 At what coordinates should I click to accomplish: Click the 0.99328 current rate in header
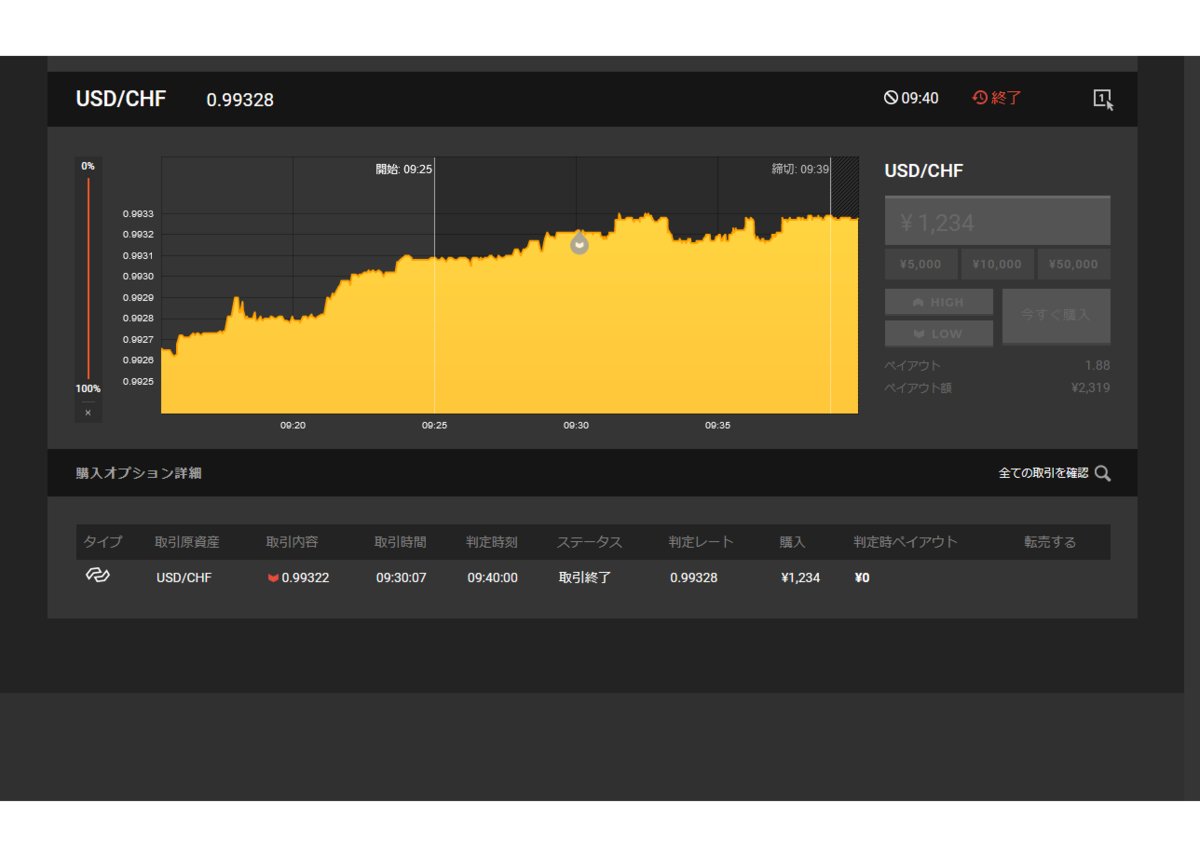click(x=240, y=100)
